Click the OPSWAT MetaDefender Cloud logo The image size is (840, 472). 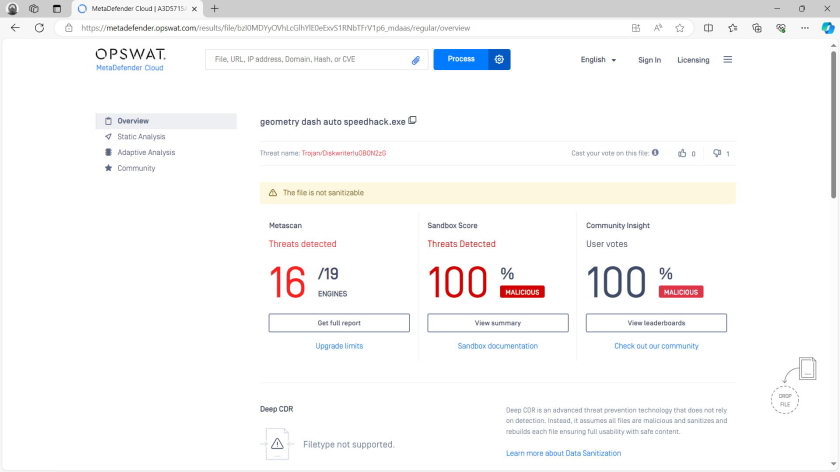(x=130, y=59)
